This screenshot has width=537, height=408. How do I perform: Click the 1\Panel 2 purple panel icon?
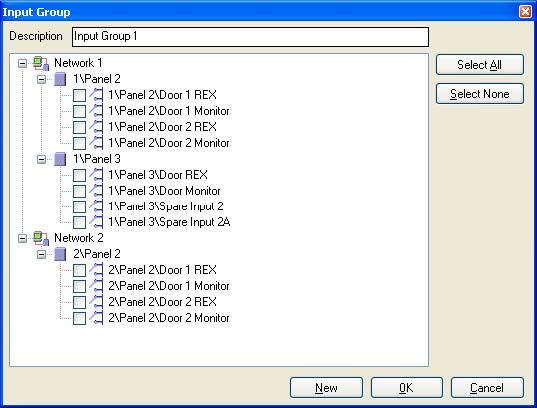coord(60,79)
